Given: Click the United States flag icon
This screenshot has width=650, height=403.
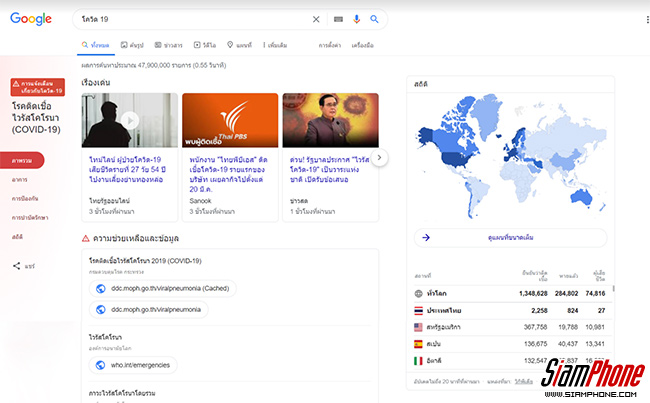Looking at the screenshot, I should pyautogui.click(x=419, y=327).
